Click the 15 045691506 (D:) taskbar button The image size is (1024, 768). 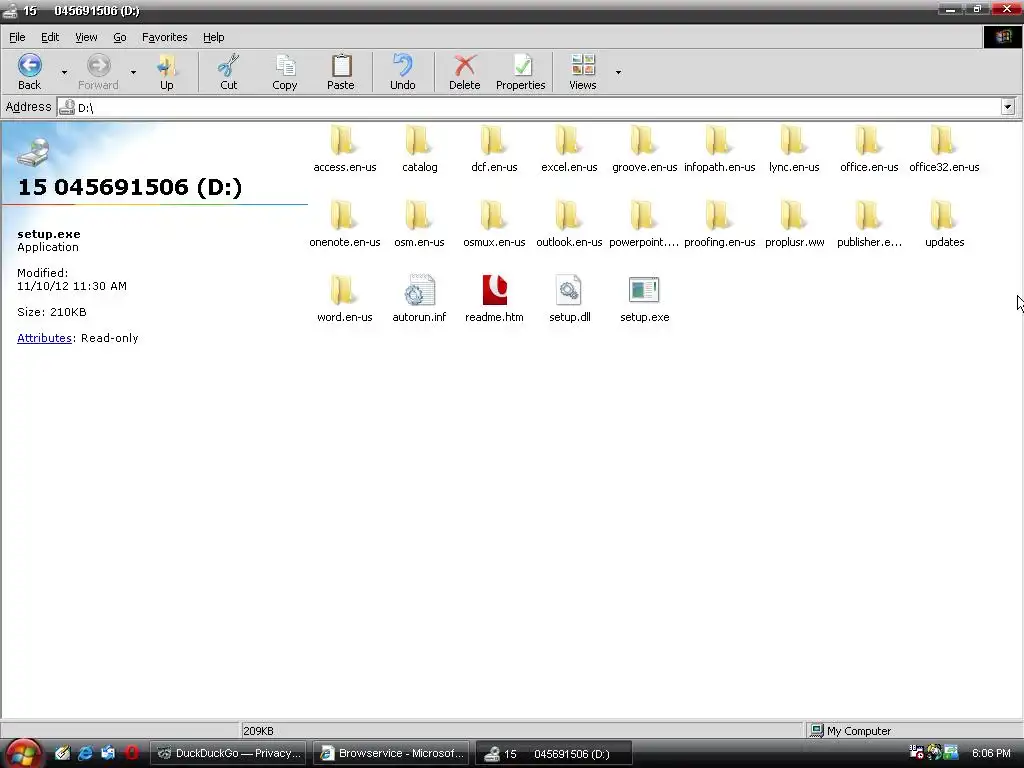coord(553,754)
